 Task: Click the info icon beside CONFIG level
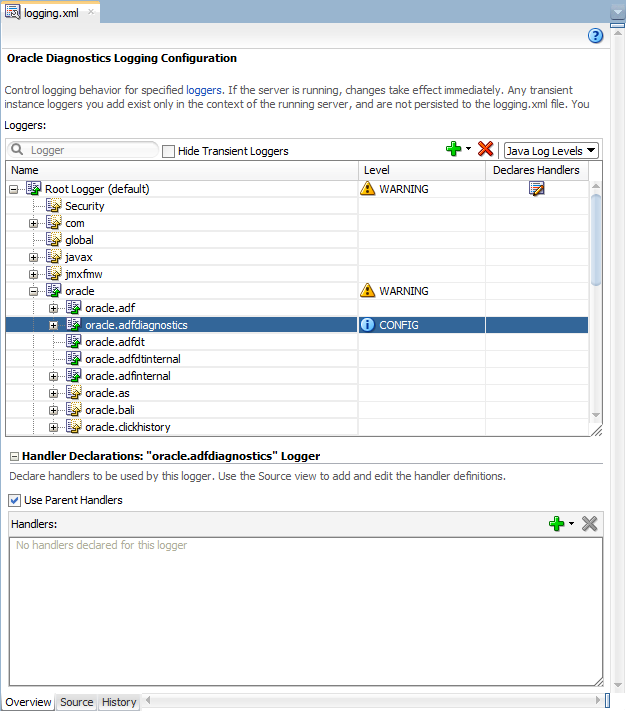click(367, 325)
